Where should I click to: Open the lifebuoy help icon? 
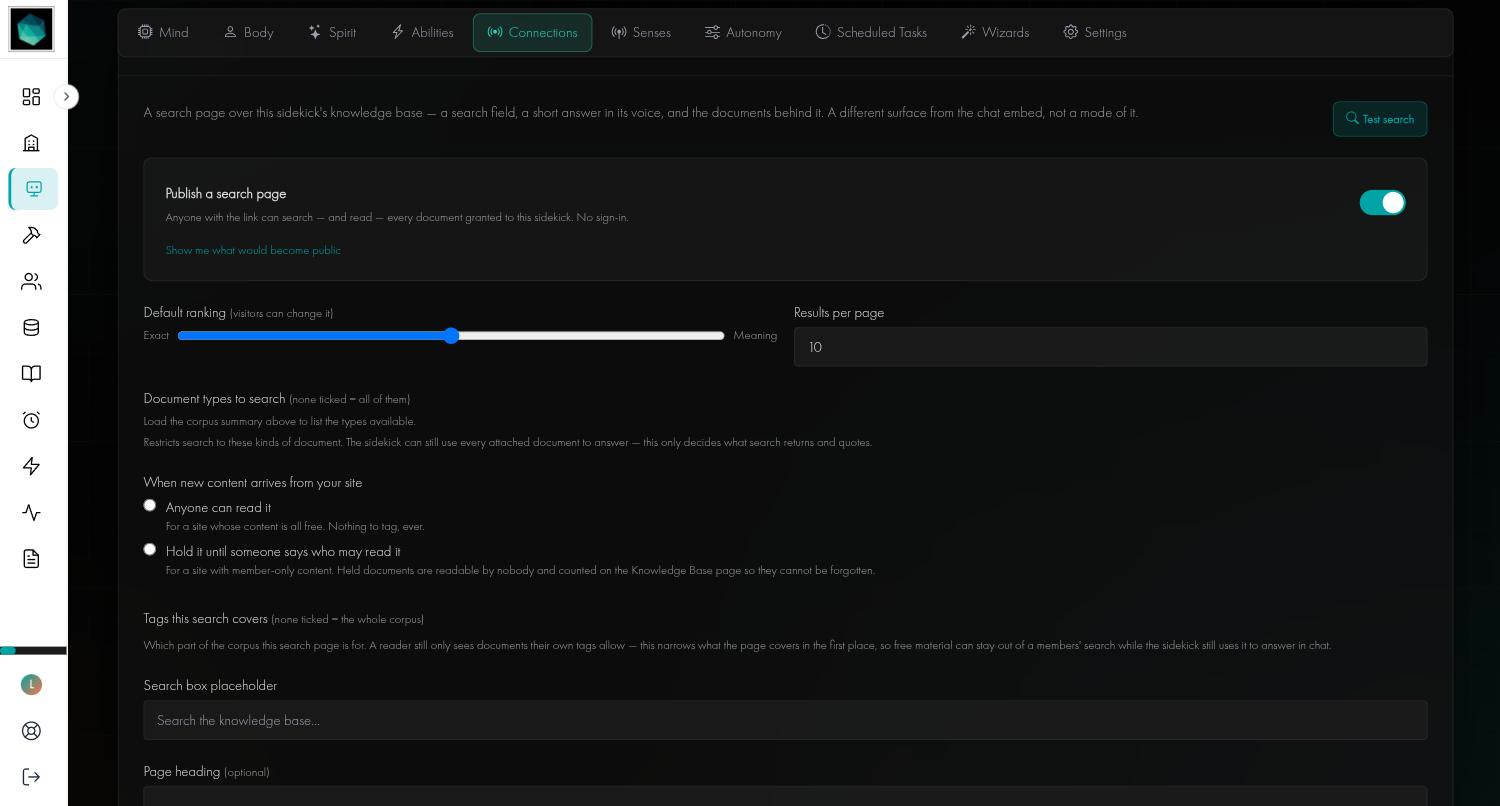tap(31, 731)
